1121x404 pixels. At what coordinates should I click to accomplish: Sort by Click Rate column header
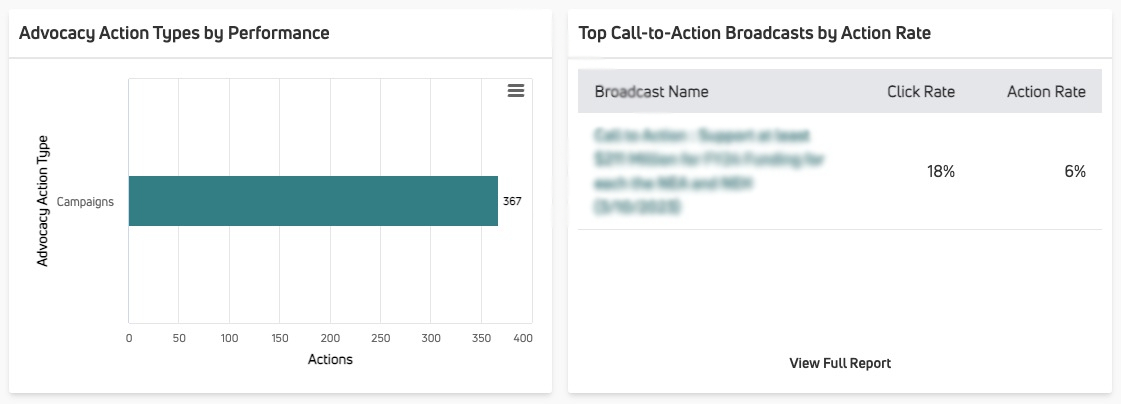(921, 92)
